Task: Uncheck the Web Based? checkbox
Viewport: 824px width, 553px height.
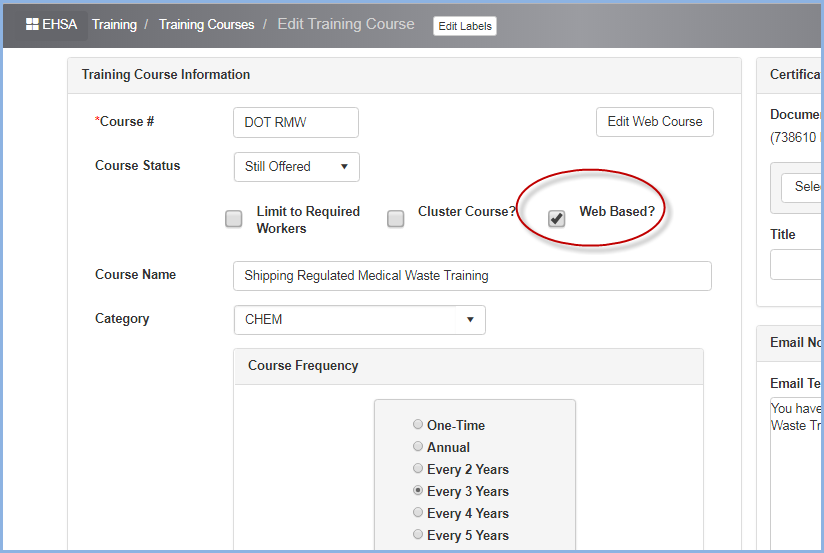Action: tap(557, 219)
